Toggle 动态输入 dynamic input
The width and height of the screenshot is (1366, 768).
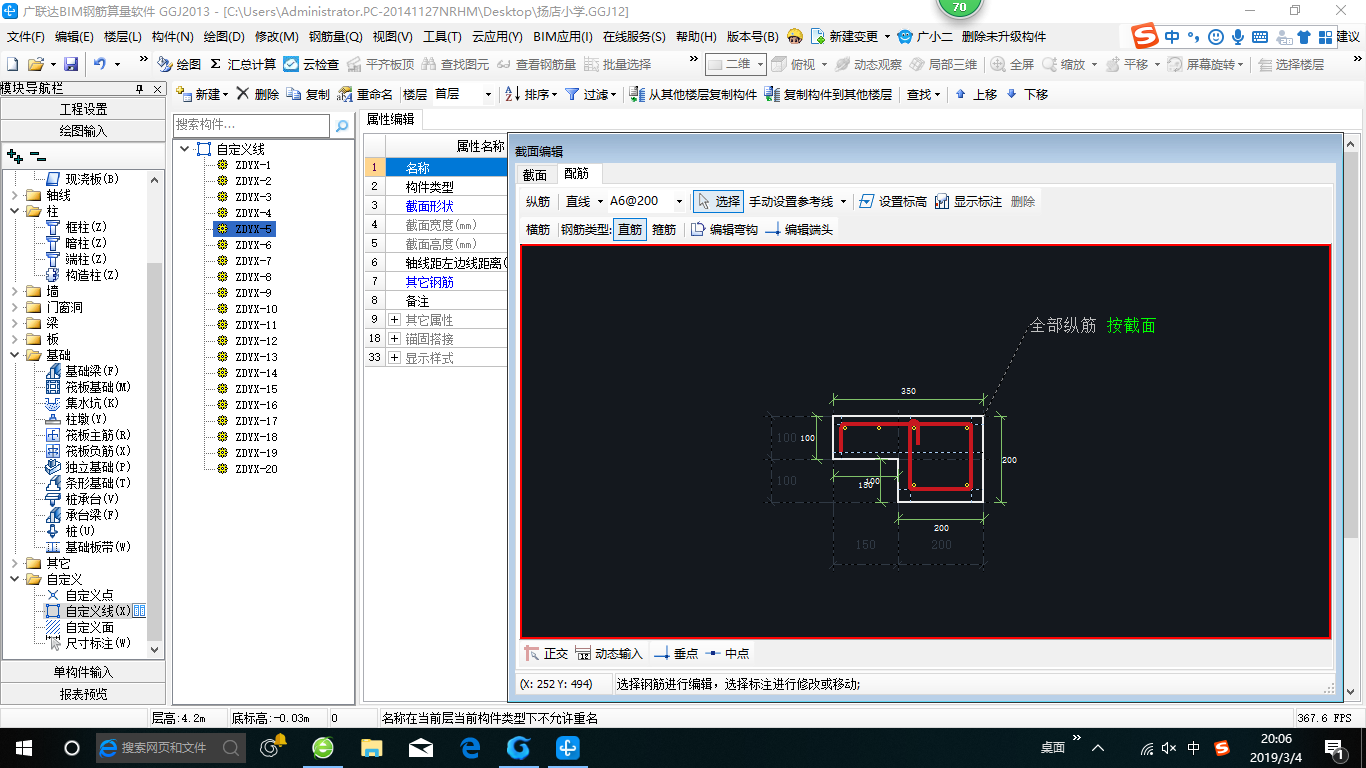click(609, 653)
